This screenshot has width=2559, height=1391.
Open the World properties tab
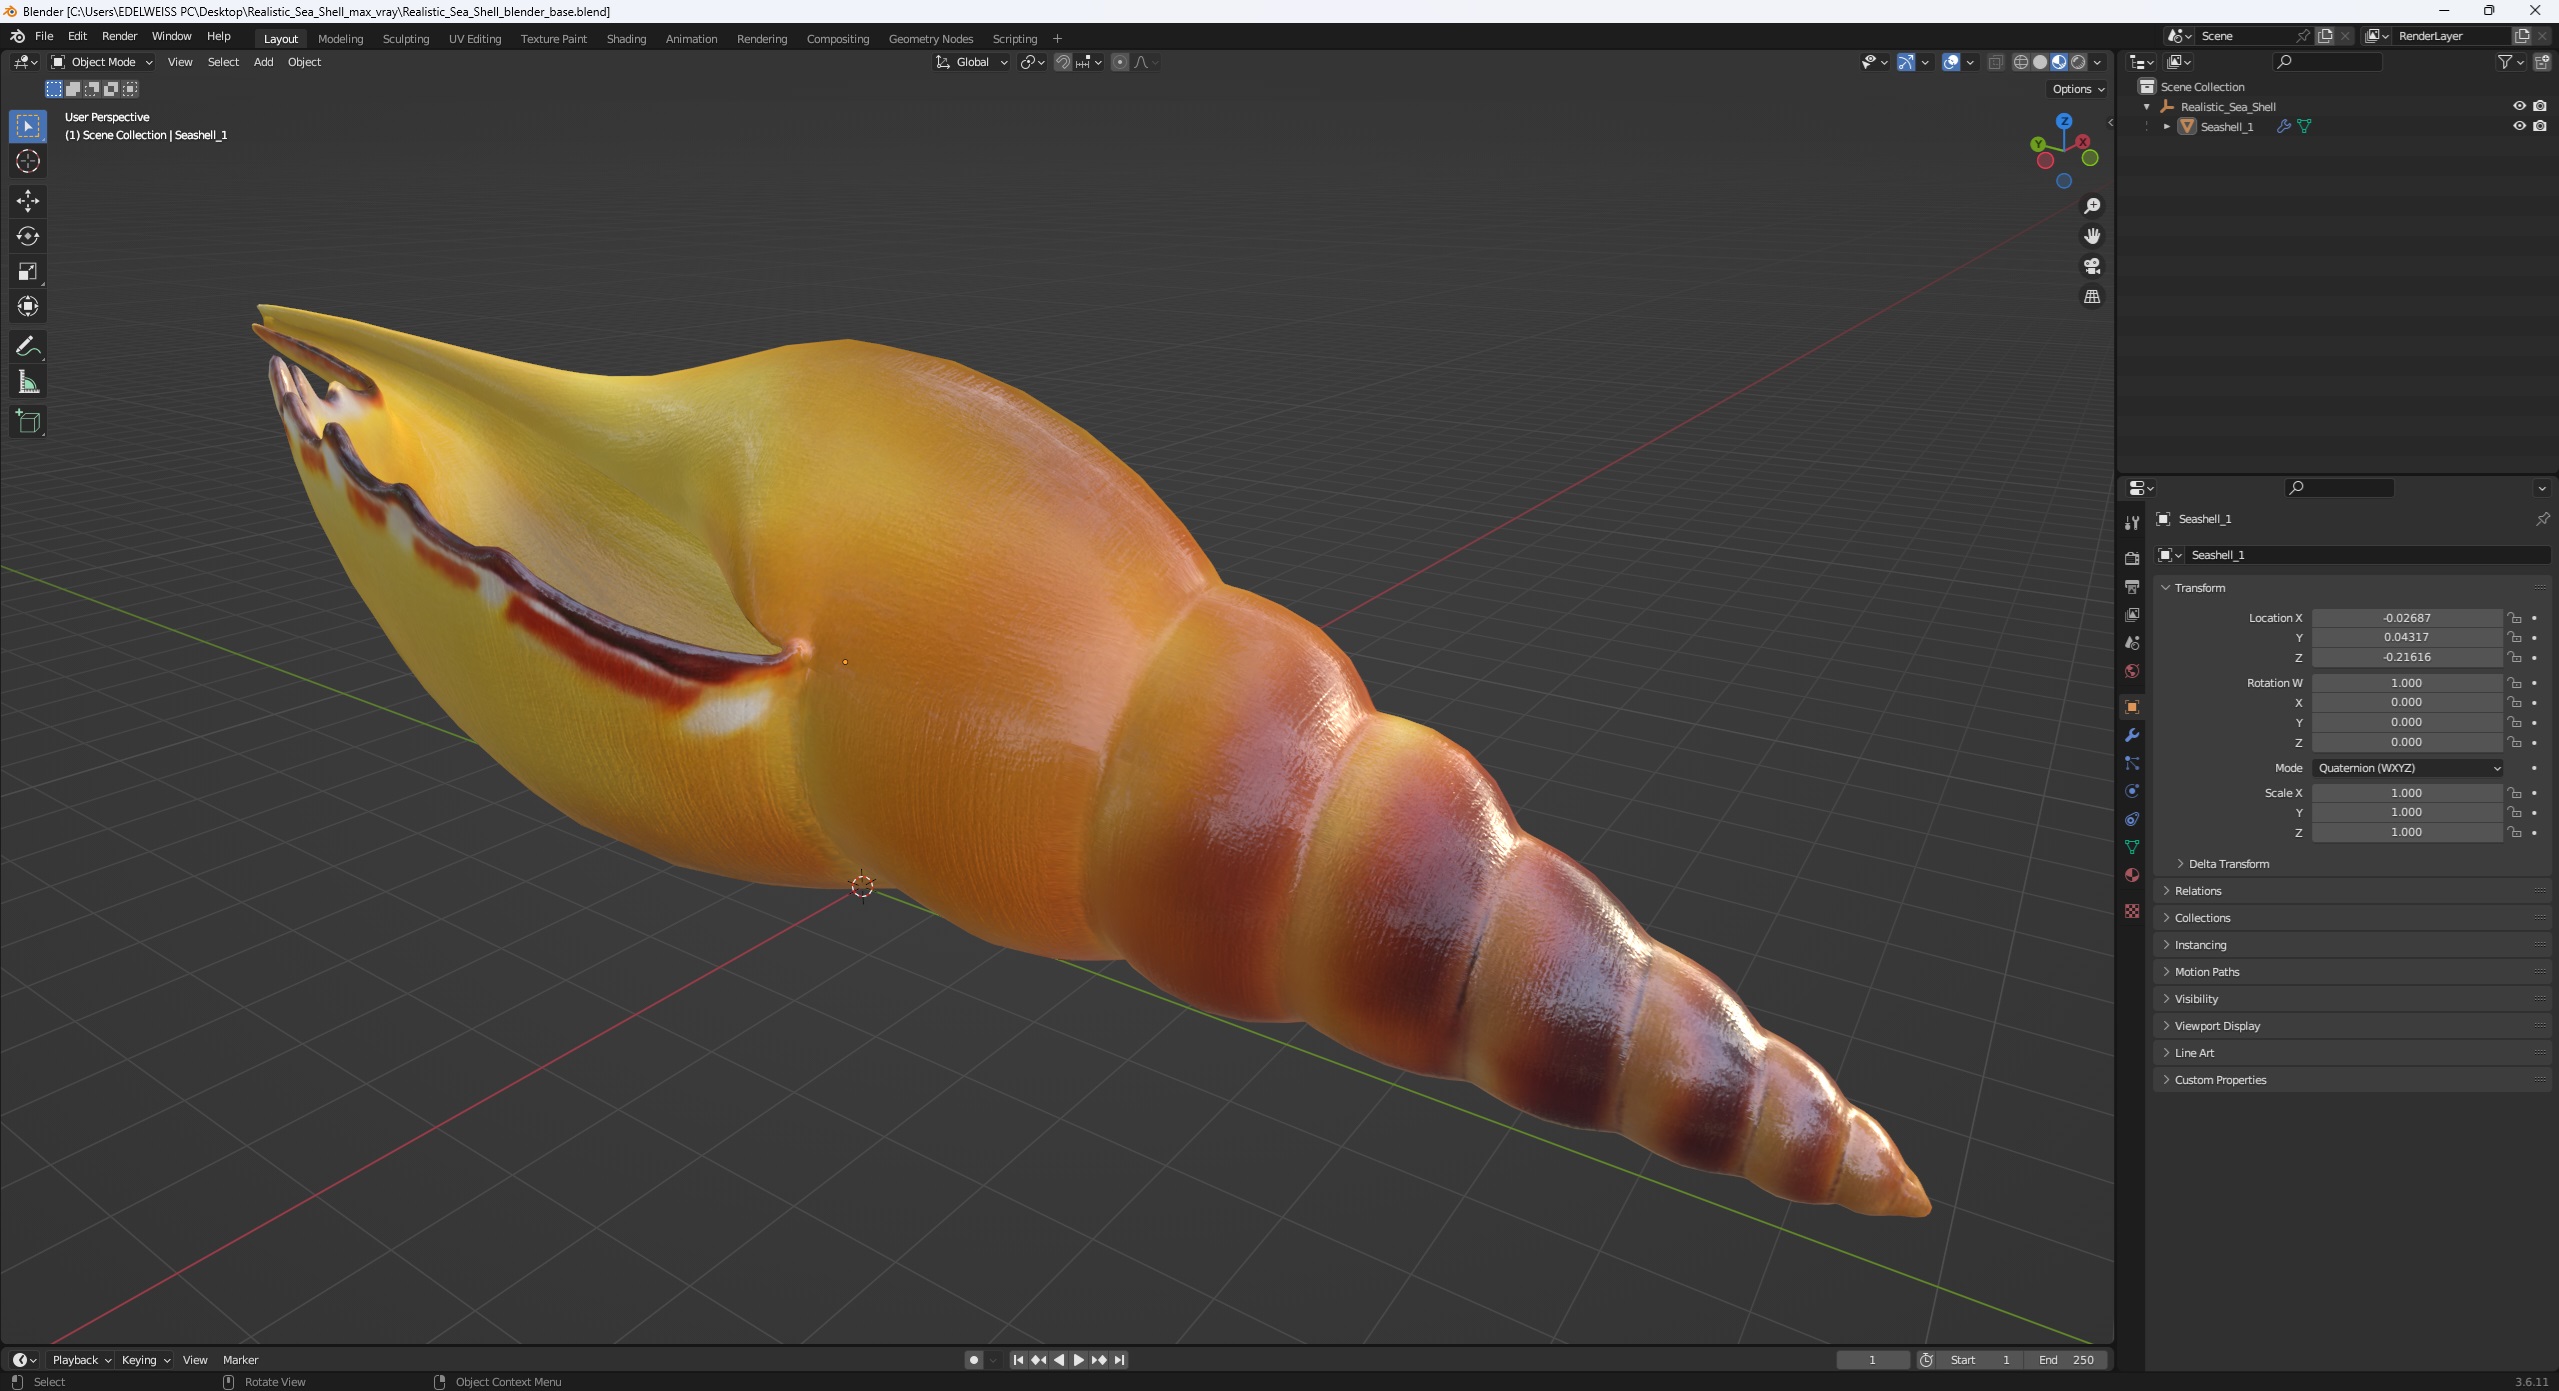point(2132,670)
